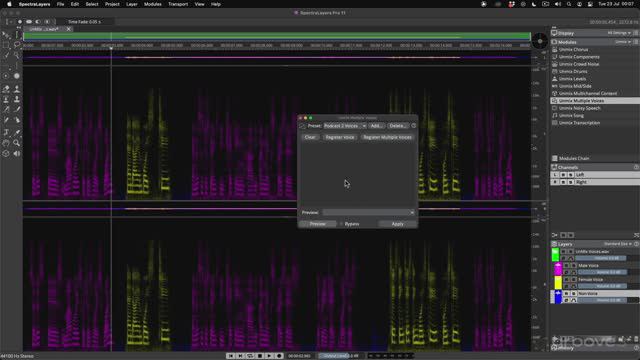Image resolution: width=640 pixels, height=360 pixels.
Task: Open the File menu
Action: [x=60, y=4]
